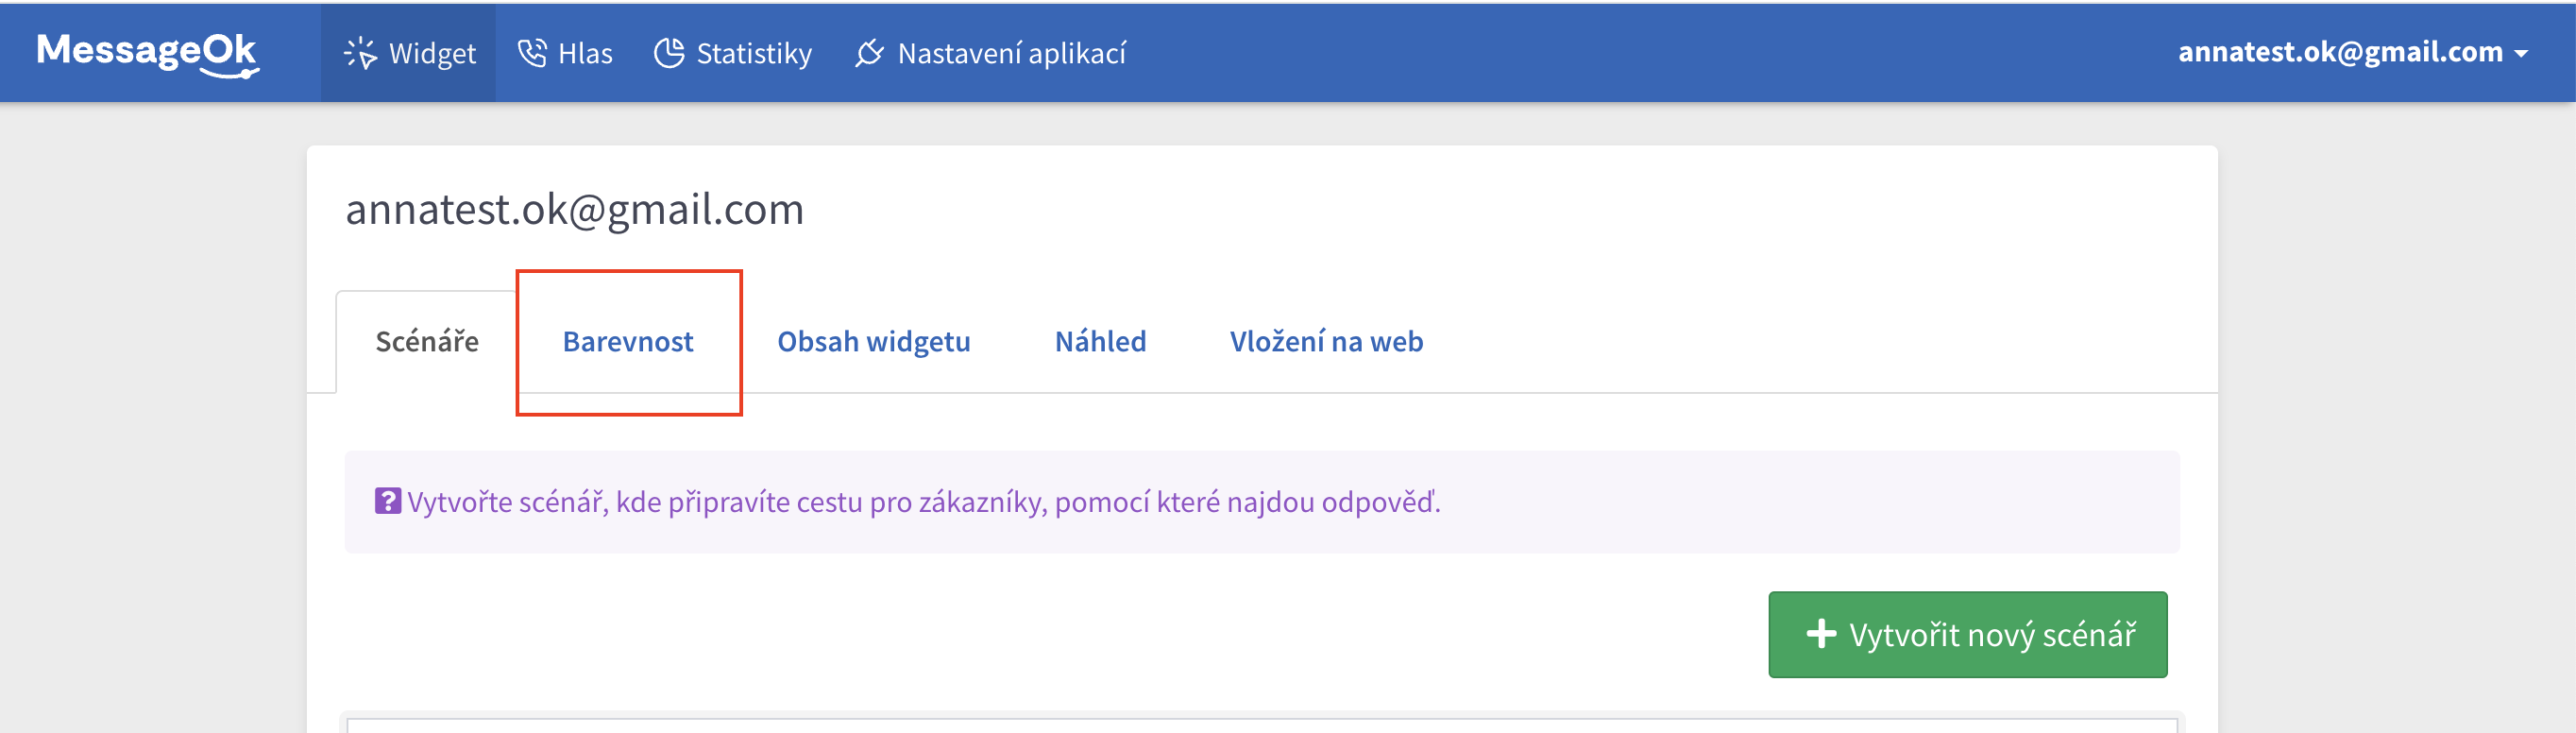Image resolution: width=2576 pixels, height=733 pixels.
Task: Switch to the Scénáře tab
Action: [x=427, y=342]
